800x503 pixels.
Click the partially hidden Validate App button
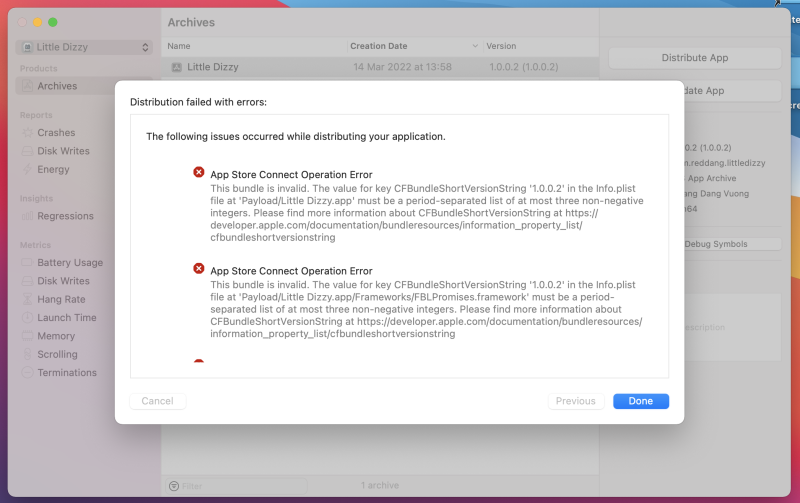(x=732, y=91)
